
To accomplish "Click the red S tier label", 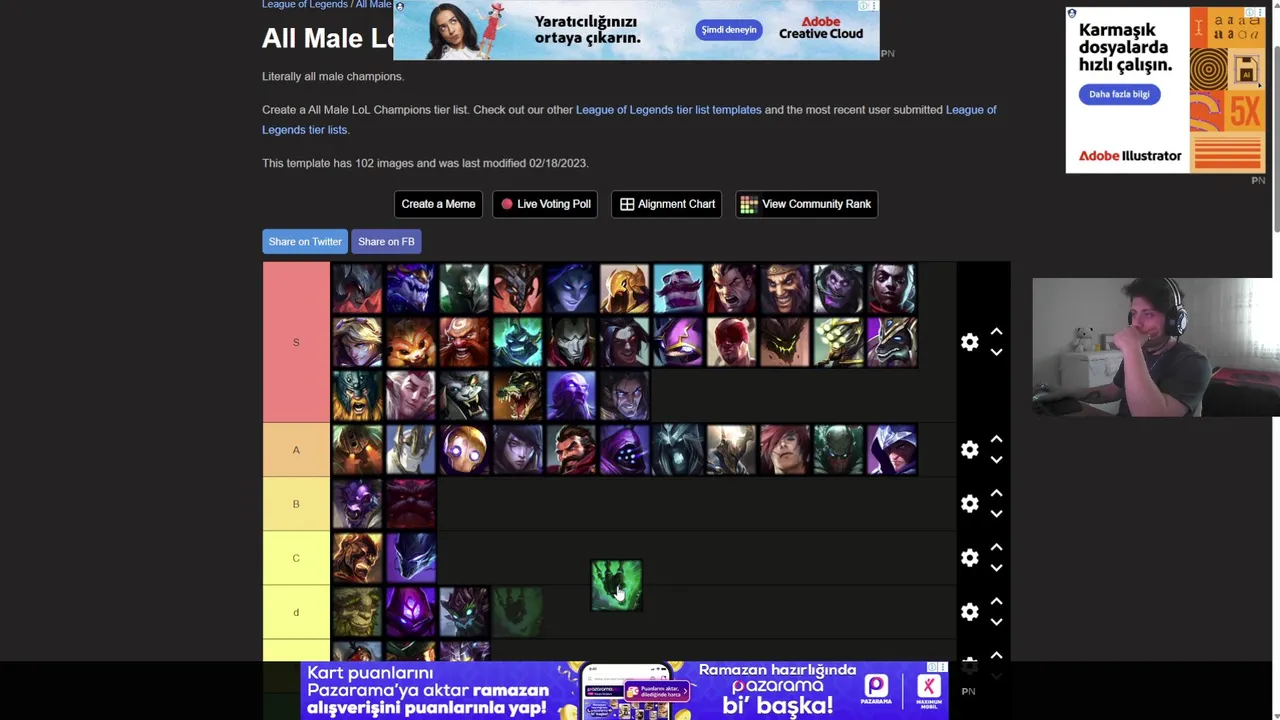I will click(296, 342).
